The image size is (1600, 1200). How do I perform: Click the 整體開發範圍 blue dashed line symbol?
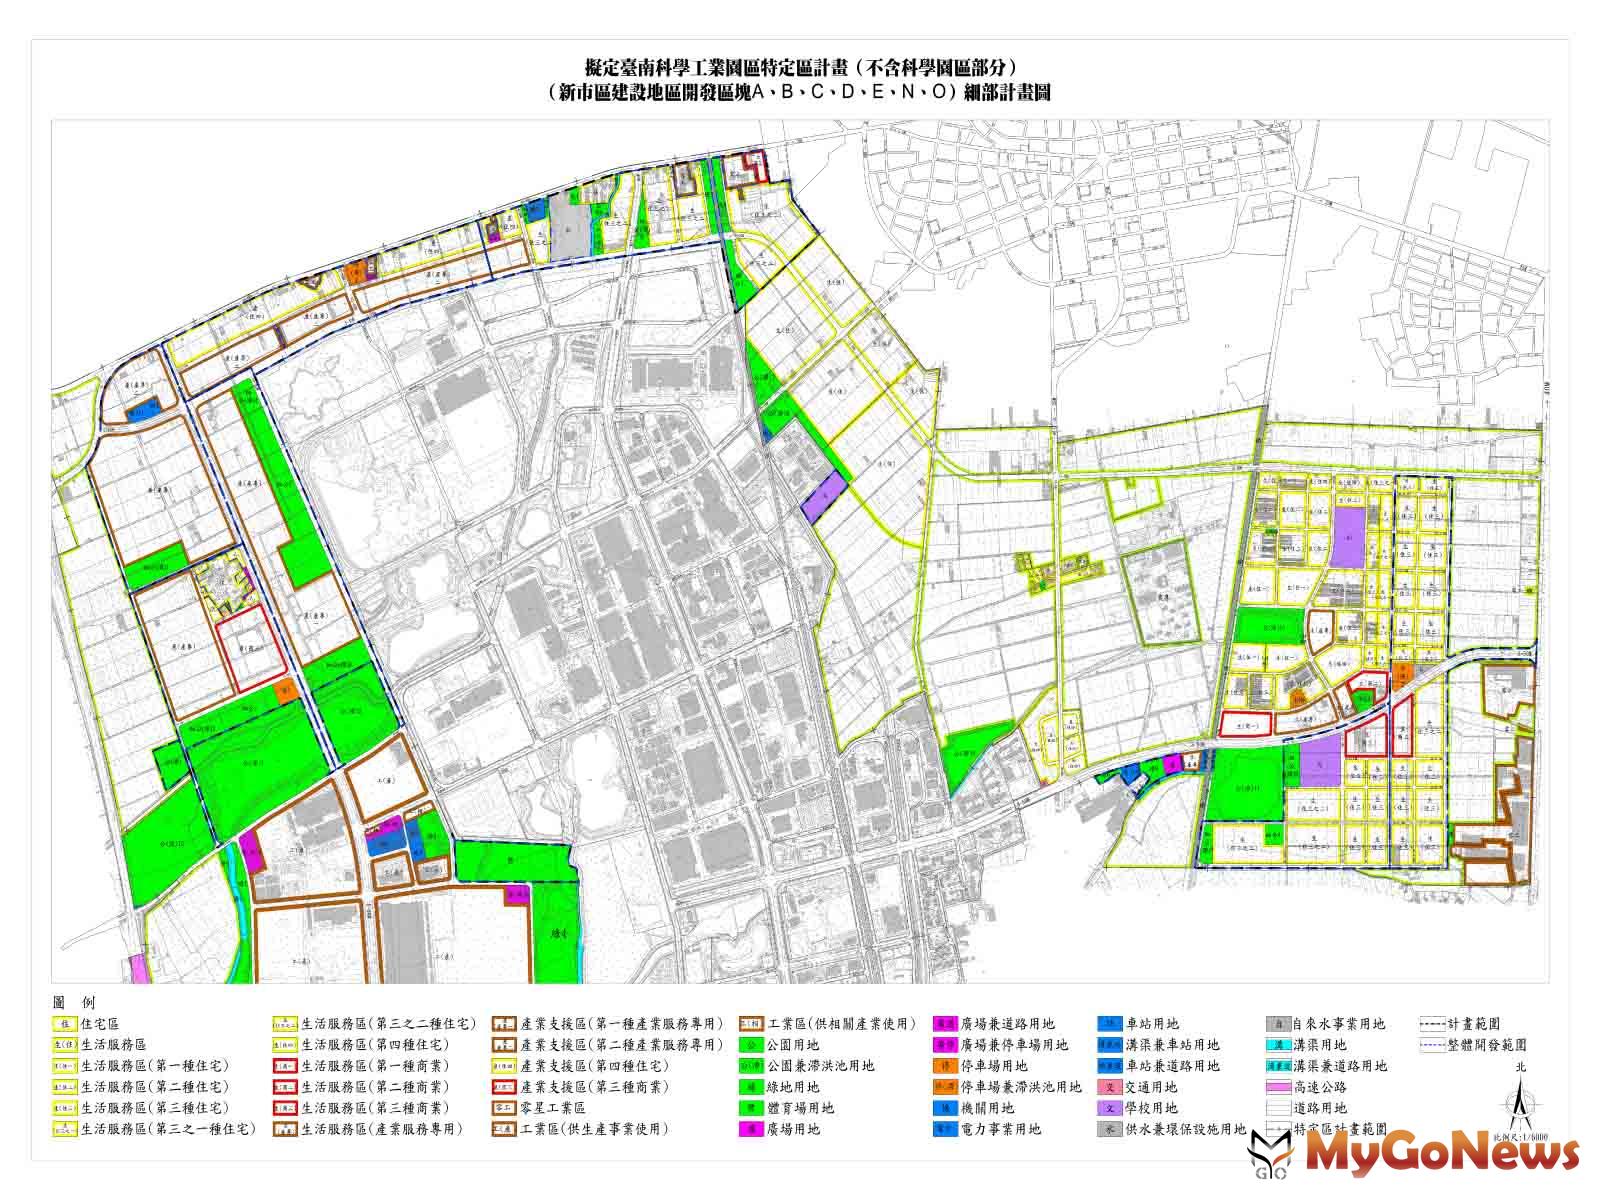[1431, 1045]
